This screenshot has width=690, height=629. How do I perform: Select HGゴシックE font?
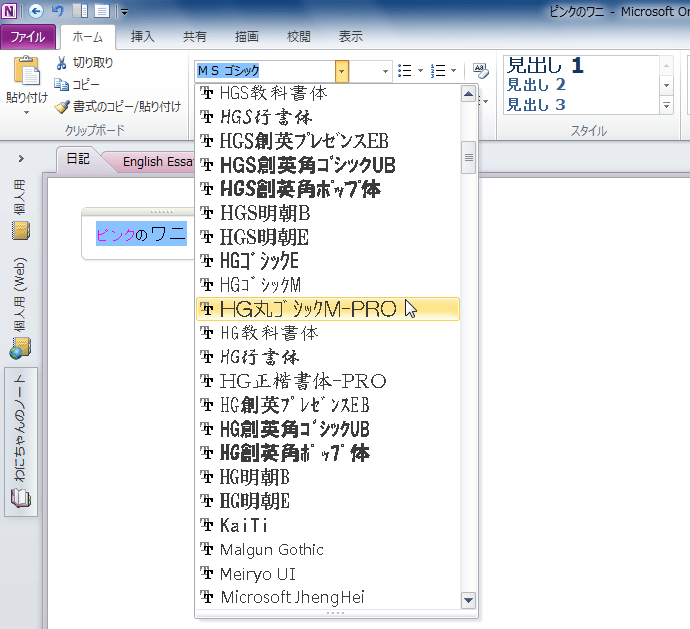[328, 261]
